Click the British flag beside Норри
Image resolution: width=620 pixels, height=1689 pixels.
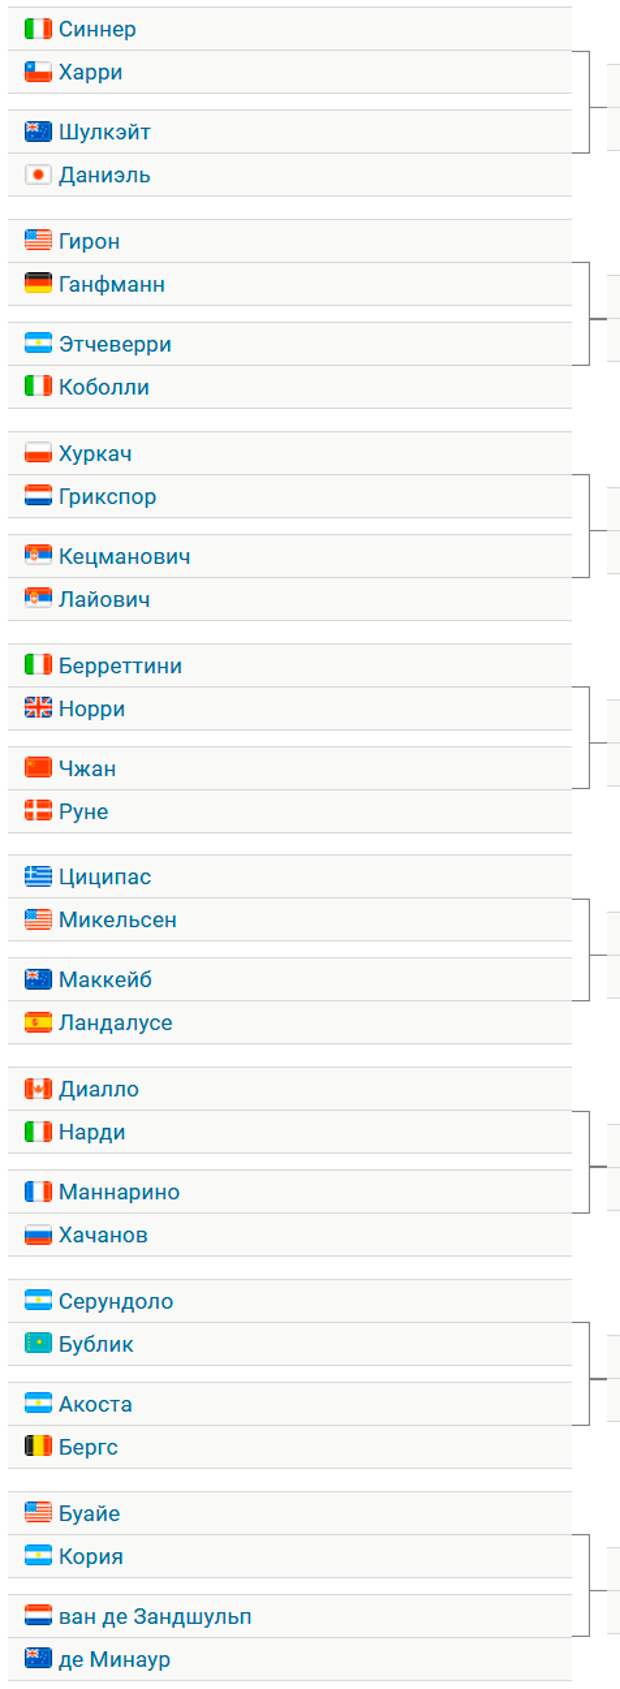pyautogui.click(x=38, y=708)
